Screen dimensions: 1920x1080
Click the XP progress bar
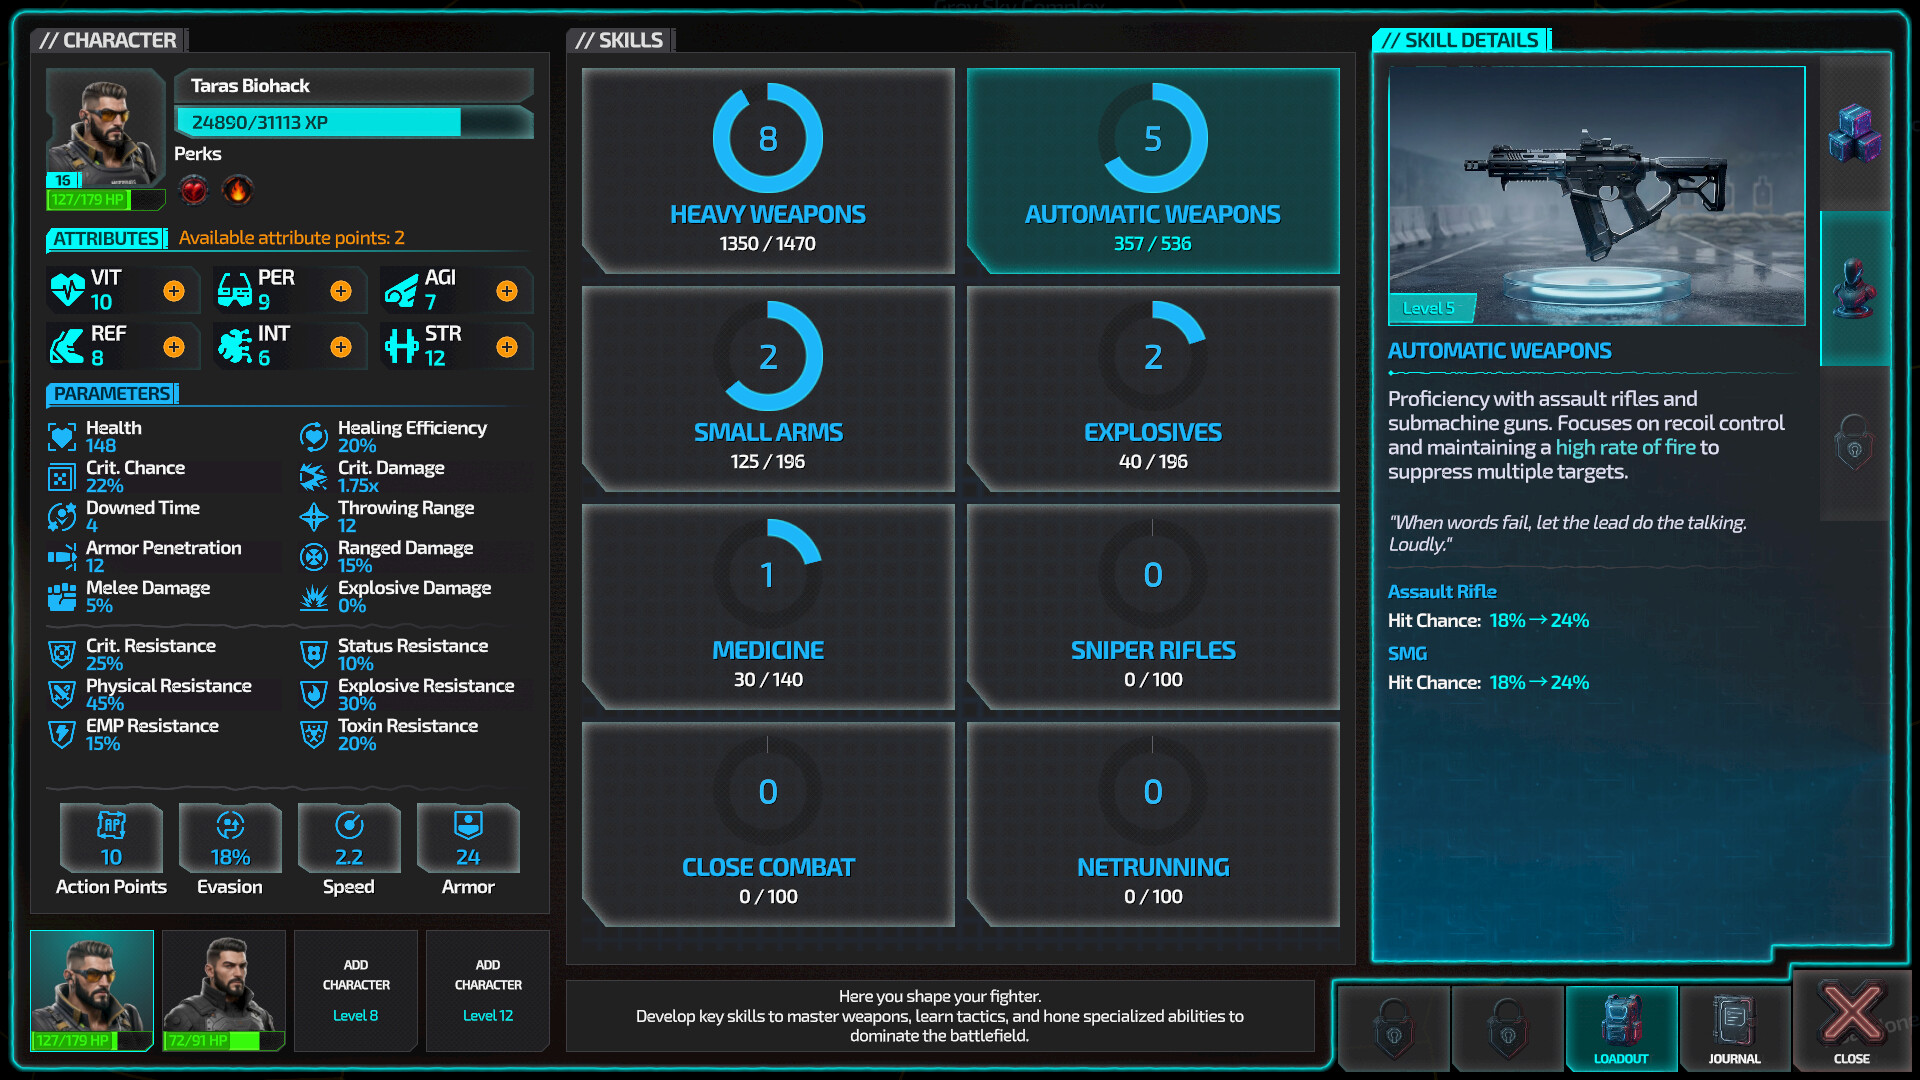[x=354, y=122]
